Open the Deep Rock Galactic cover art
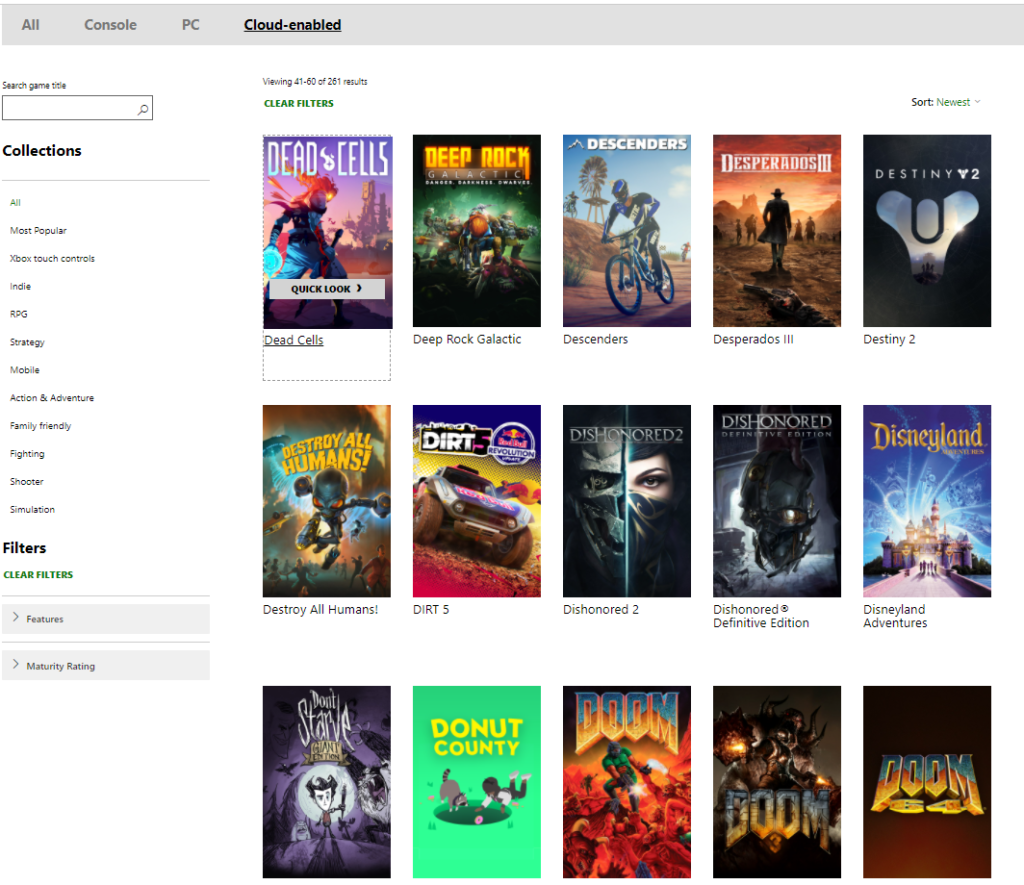 click(476, 231)
